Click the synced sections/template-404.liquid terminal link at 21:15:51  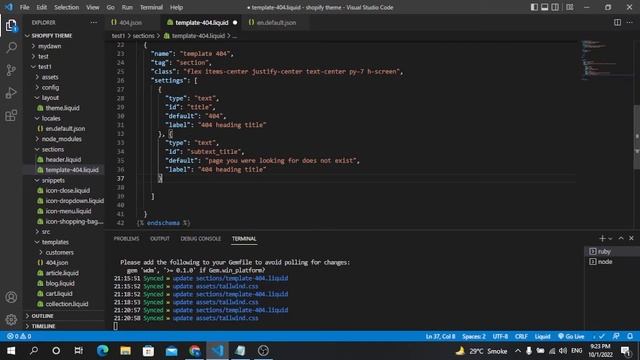click(230, 278)
